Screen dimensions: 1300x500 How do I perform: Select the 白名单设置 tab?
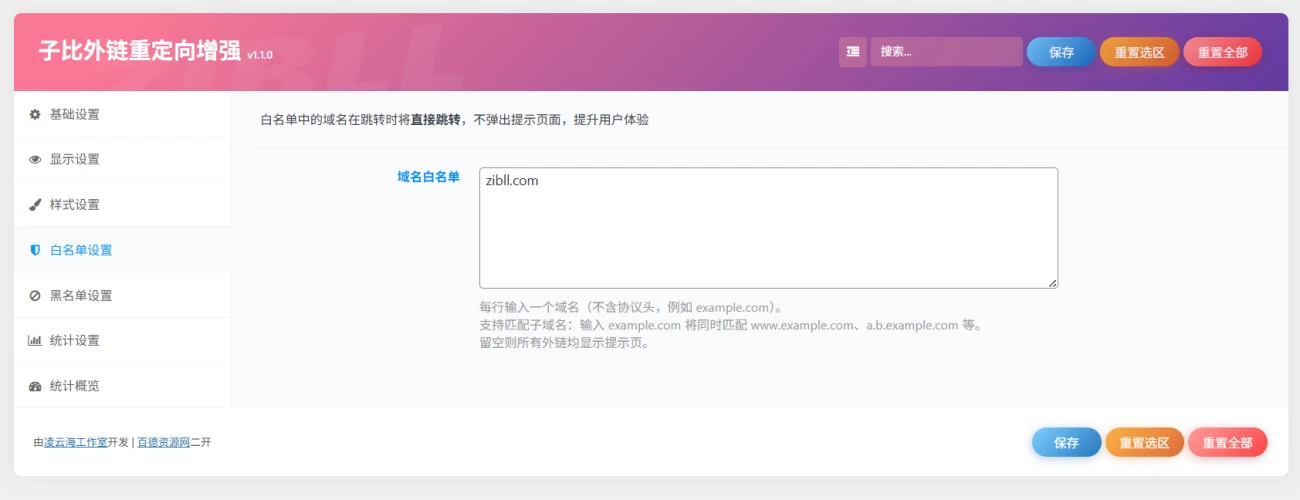tap(122, 250)
